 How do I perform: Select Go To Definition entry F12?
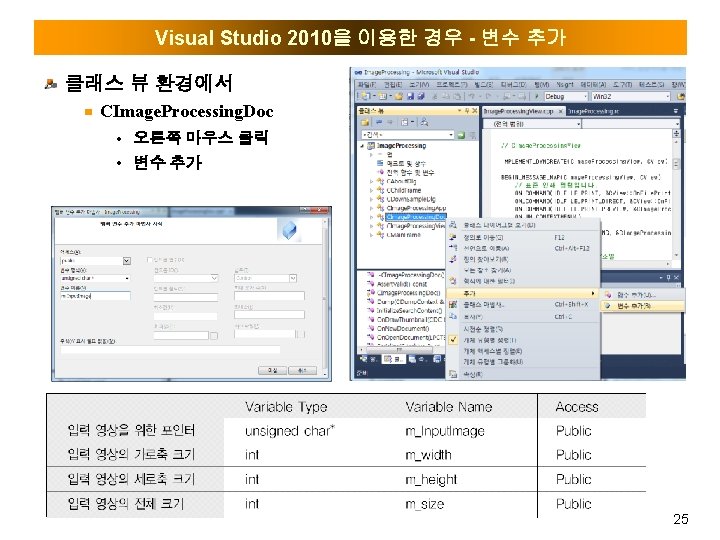pyautogui.click(x=523, y=237)
